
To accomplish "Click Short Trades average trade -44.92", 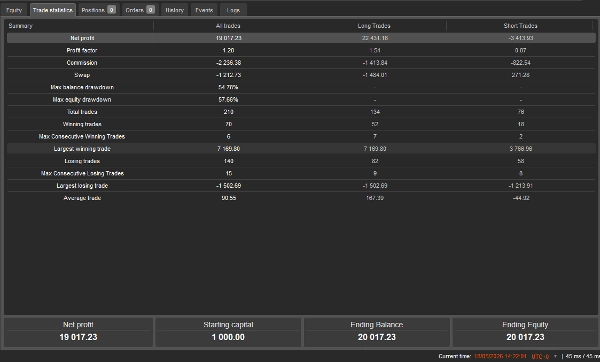I will click(521, 198).
